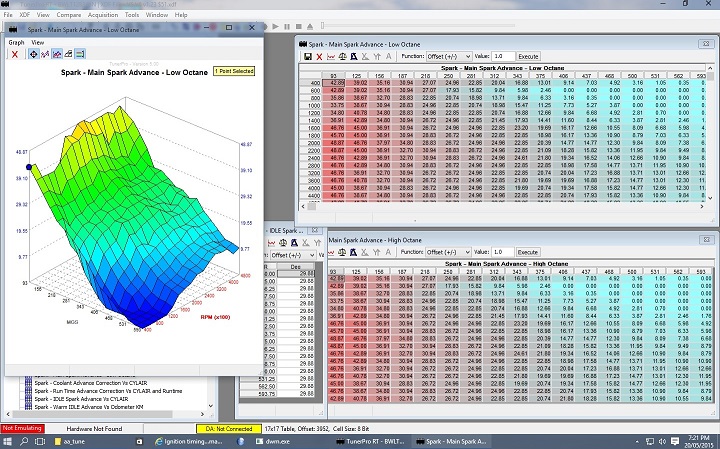Viewport: 720px width, 449px height.
Task: Click the balance scale compare icon in Low Octane table
Action: pyautogui.click(x=342, y=56)
